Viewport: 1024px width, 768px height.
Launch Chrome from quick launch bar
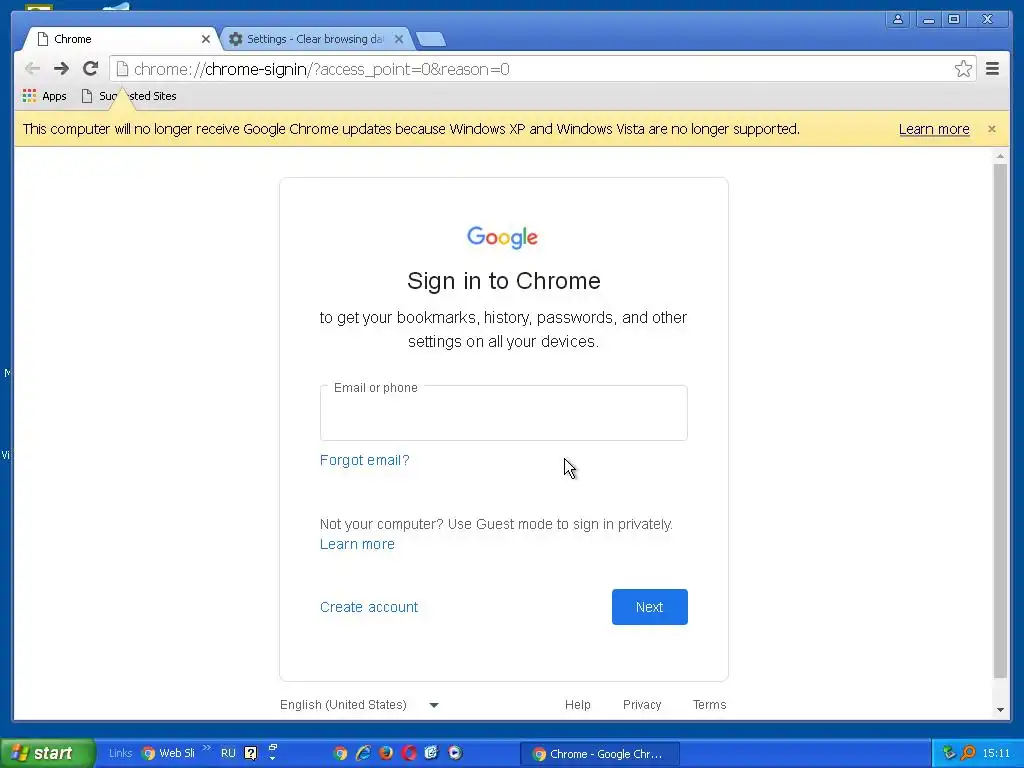[x=340, y=753]
